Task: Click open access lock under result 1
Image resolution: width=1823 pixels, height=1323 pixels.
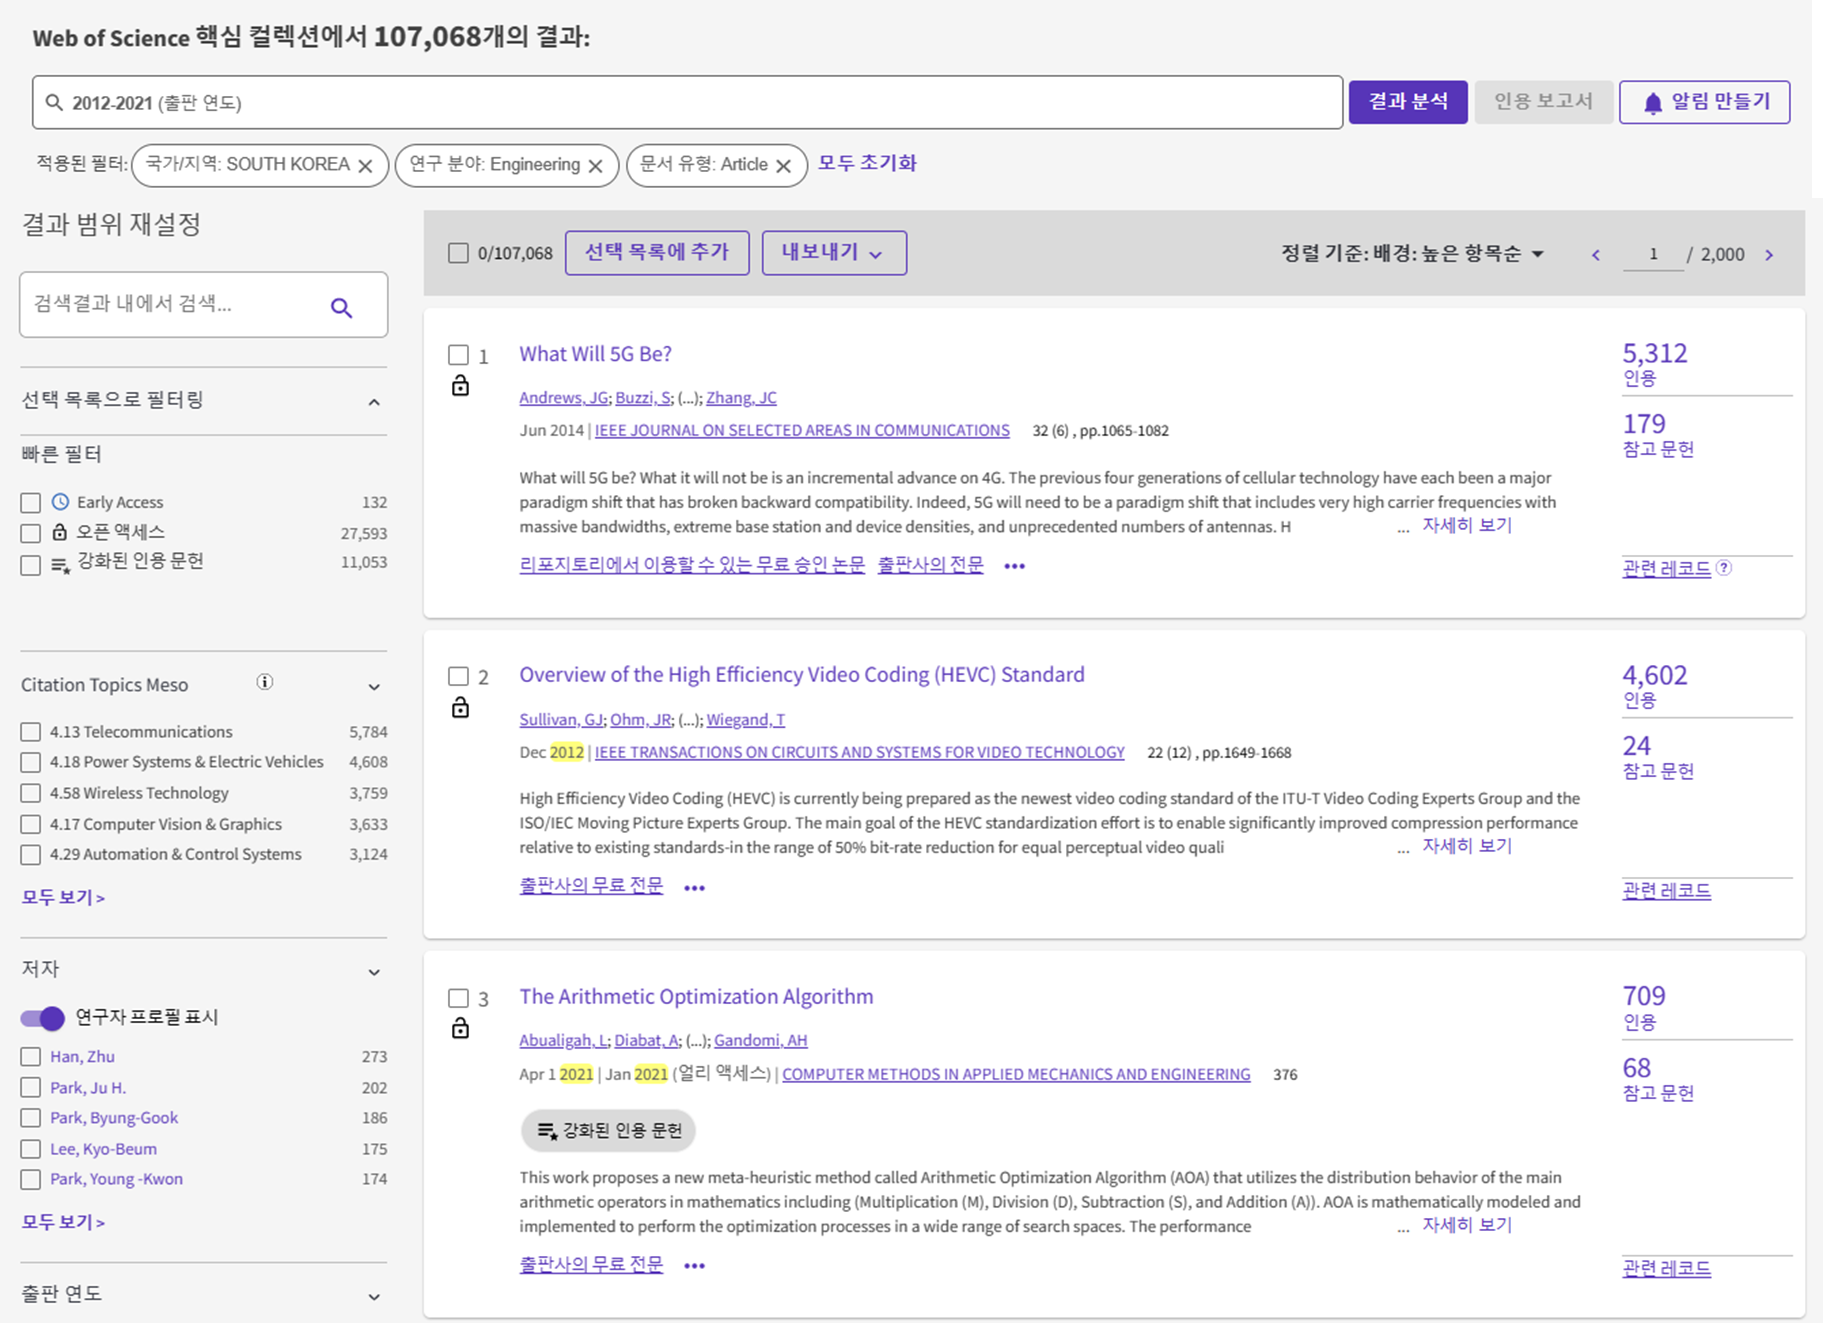Action: coord(460,386)
